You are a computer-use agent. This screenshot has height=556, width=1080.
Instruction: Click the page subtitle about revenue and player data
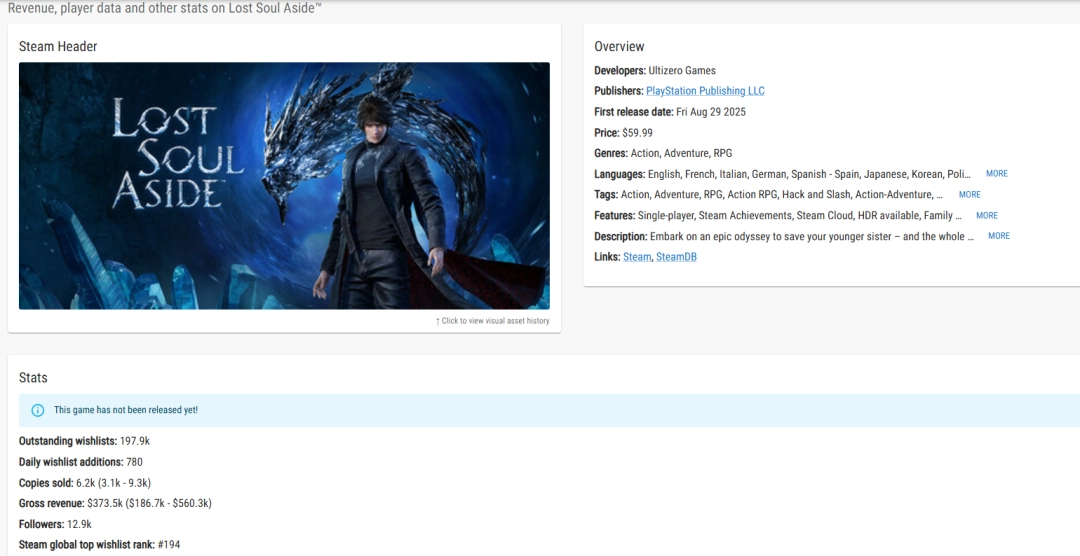[164, 8]
